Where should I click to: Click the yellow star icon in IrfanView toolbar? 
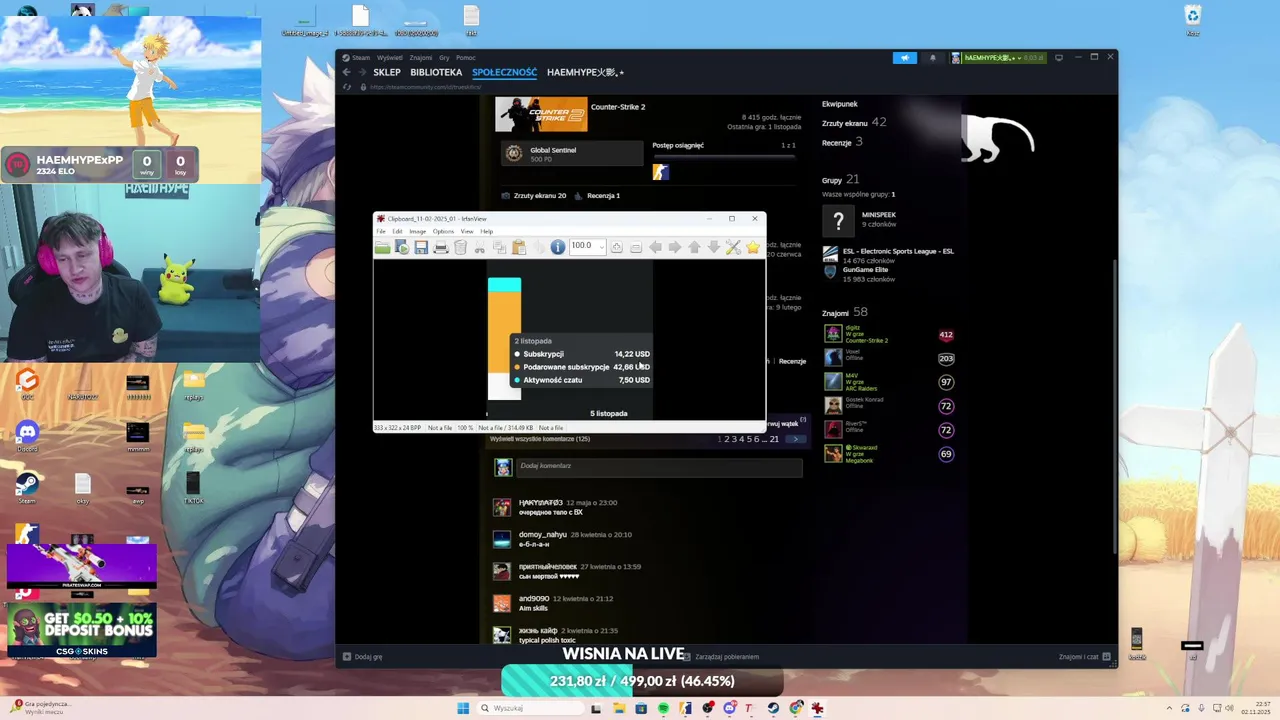[x=752, y=247]
